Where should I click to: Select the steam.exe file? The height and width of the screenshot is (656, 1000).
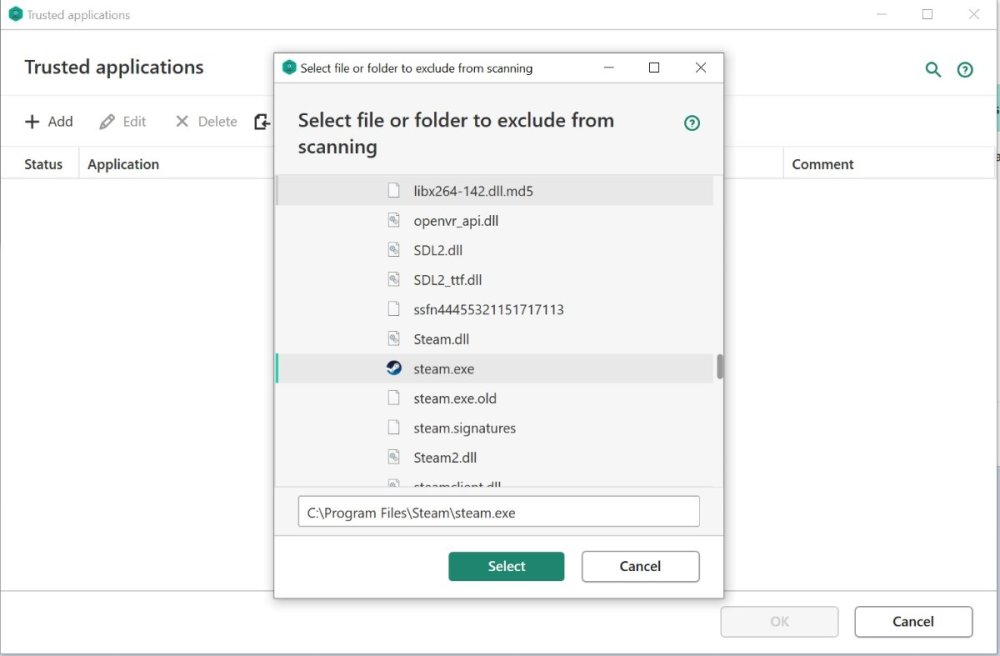coord(444,368)
